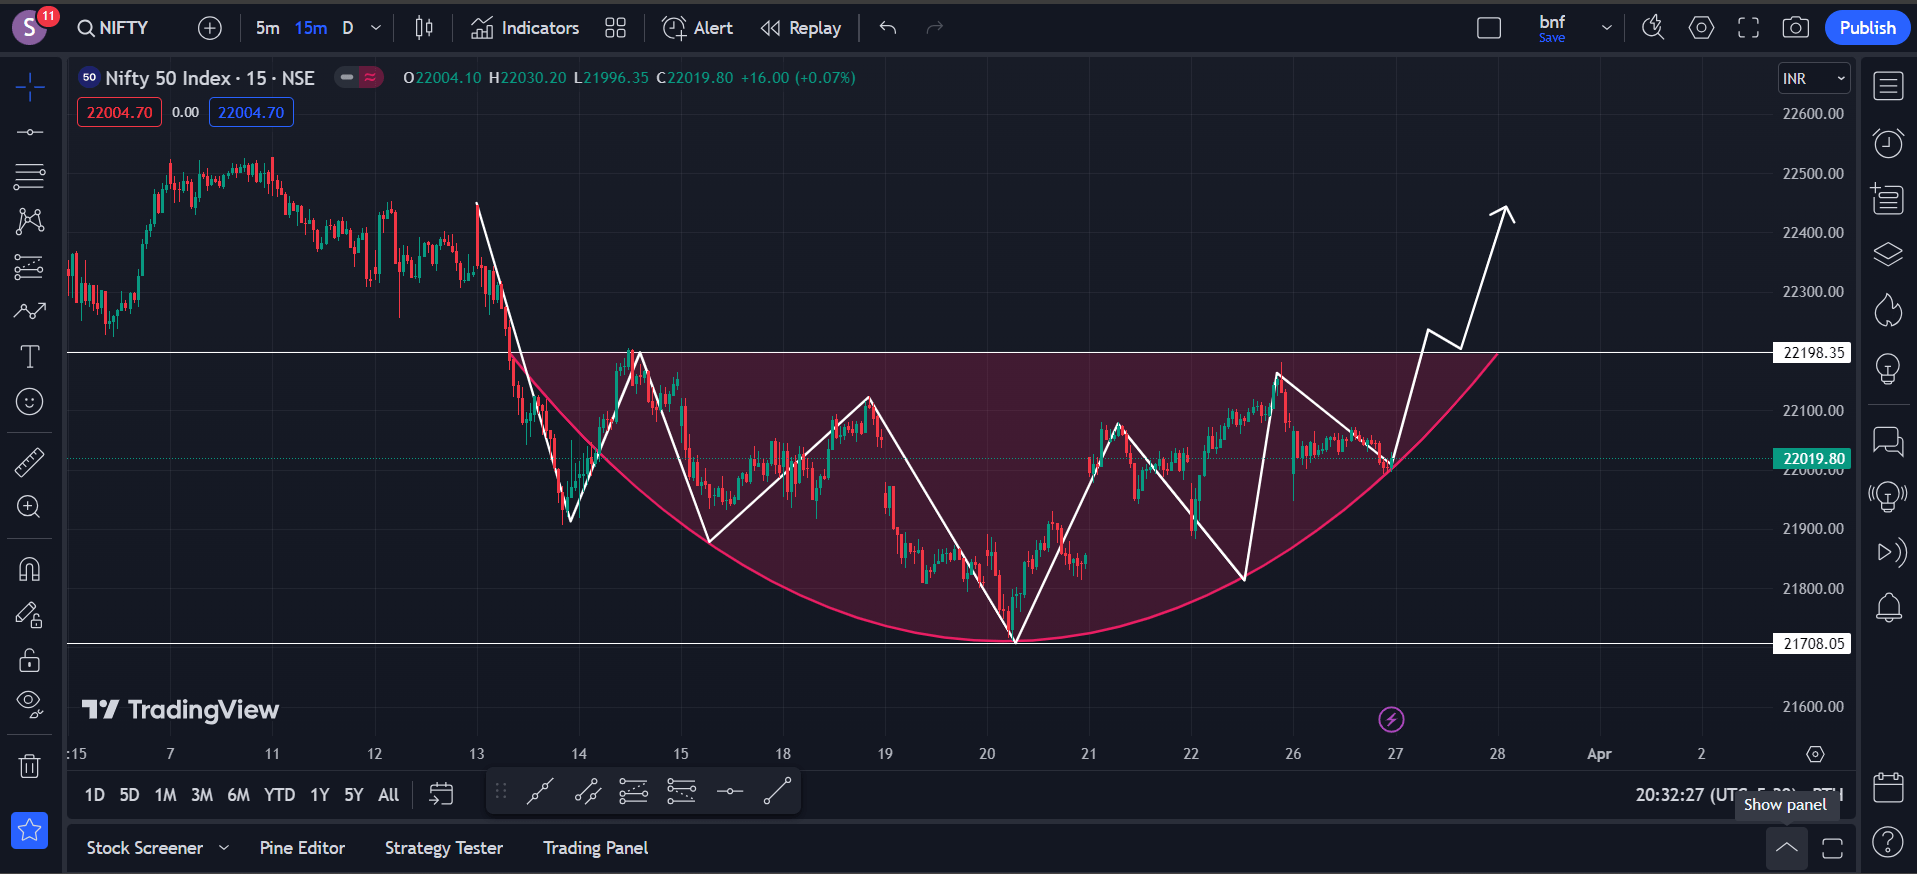Set the range to 1M

click(x=165, y=795)
